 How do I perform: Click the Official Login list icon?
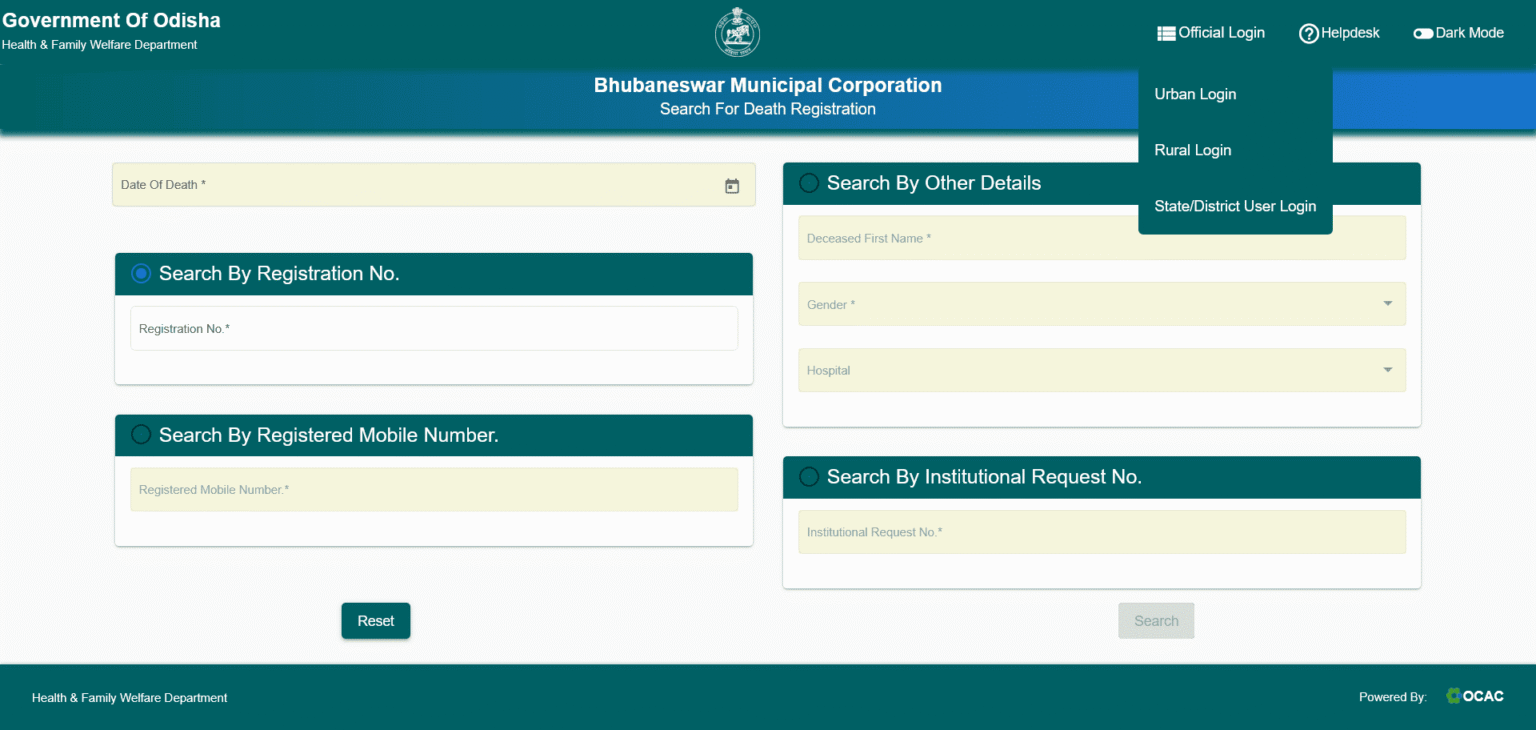(1166, 33)
